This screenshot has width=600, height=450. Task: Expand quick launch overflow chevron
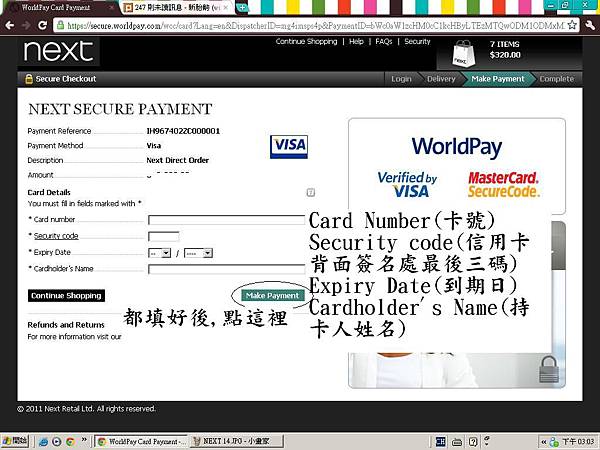point(84,439)
